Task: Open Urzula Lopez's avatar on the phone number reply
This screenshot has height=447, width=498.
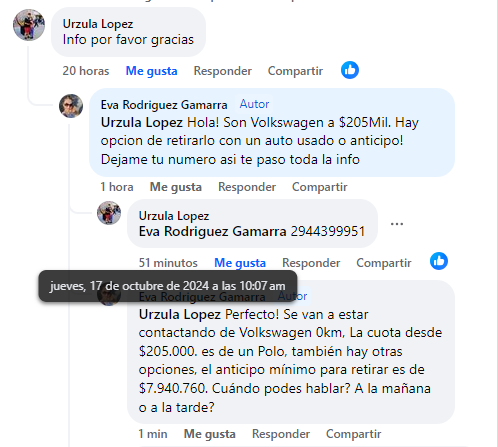Action: pos(109,213)
